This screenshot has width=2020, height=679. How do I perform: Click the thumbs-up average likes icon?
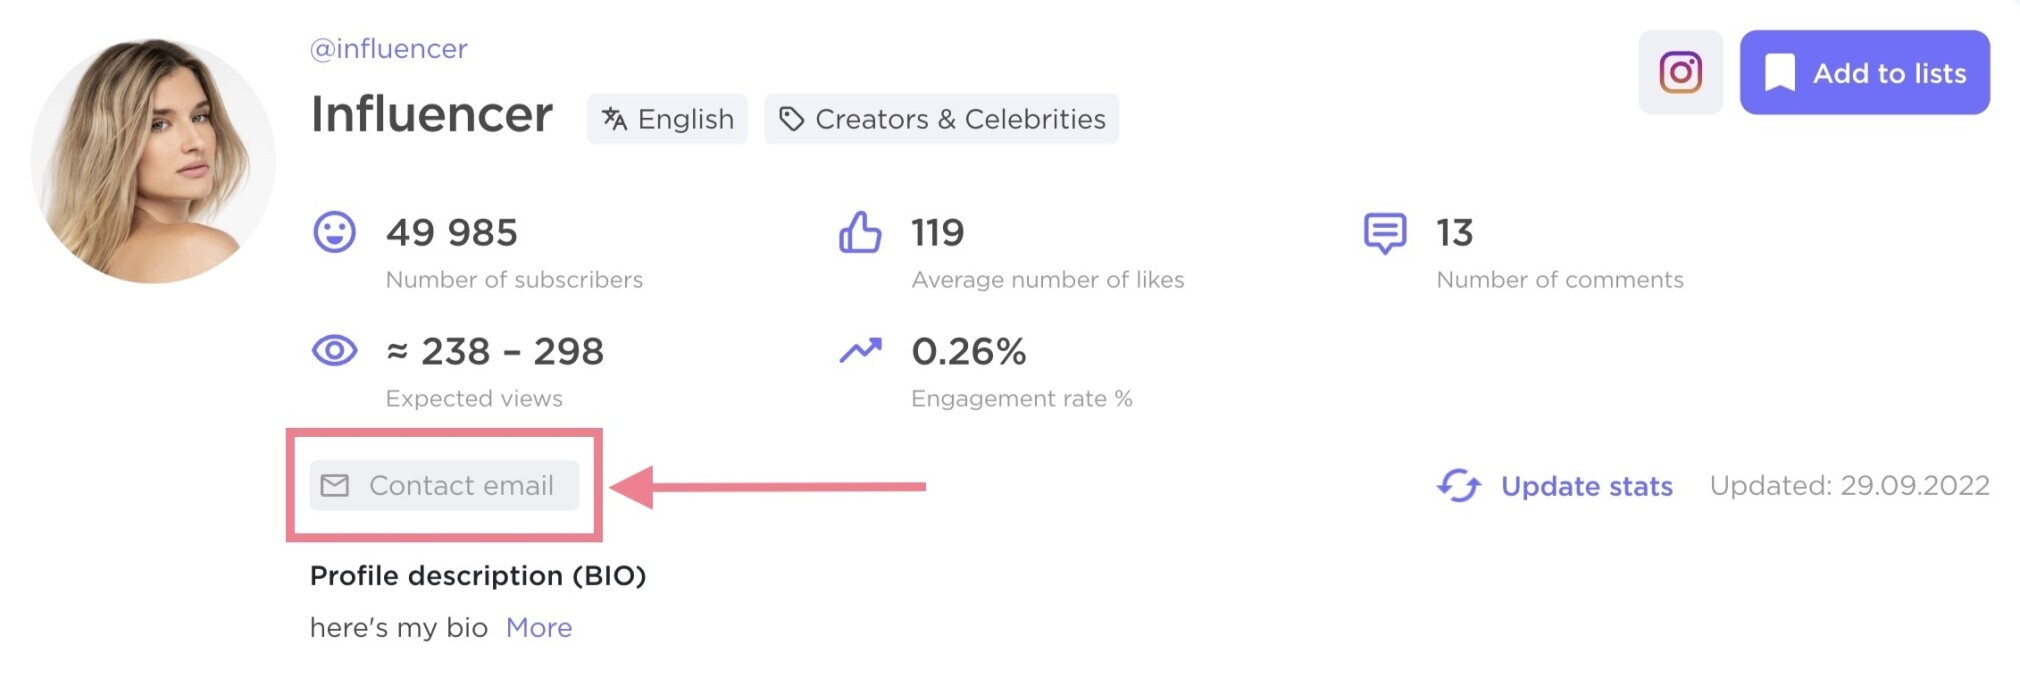[x=860, y=232]
